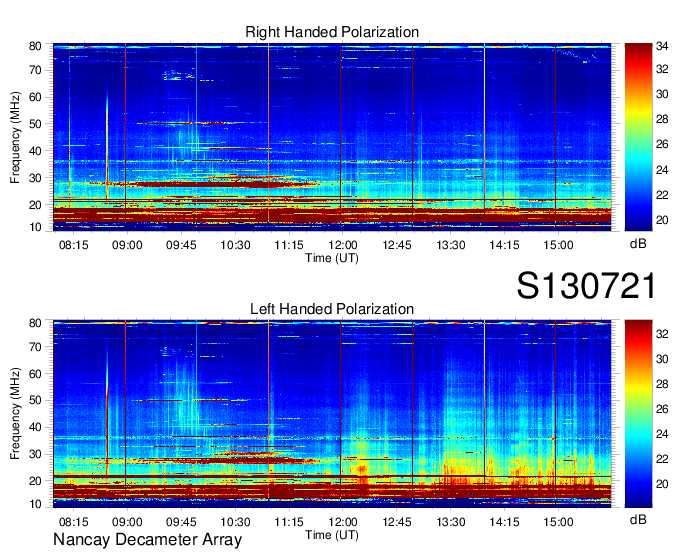The width and height of the screenshot is (680, 552).
Task: Click the 12:00 tick under the Left Handed plot
Action: (343, 522)
